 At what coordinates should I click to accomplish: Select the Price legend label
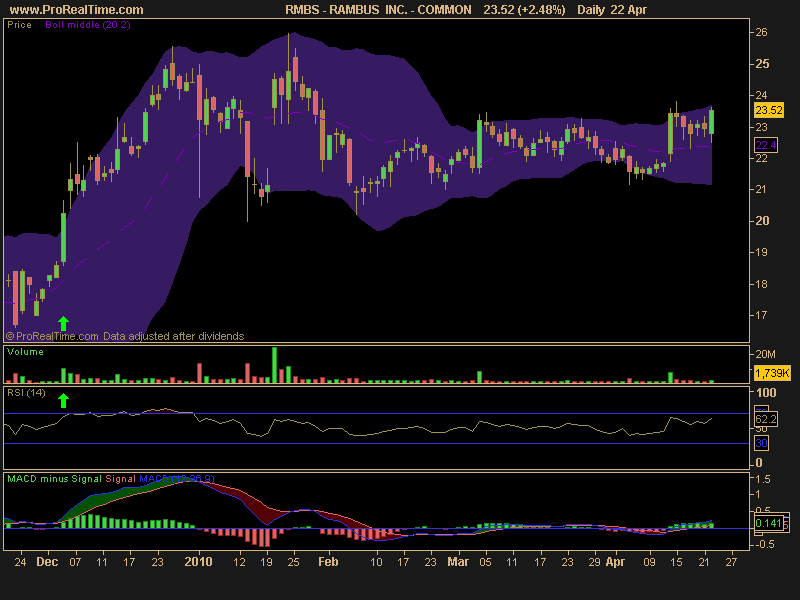click(x=19, y=24)
